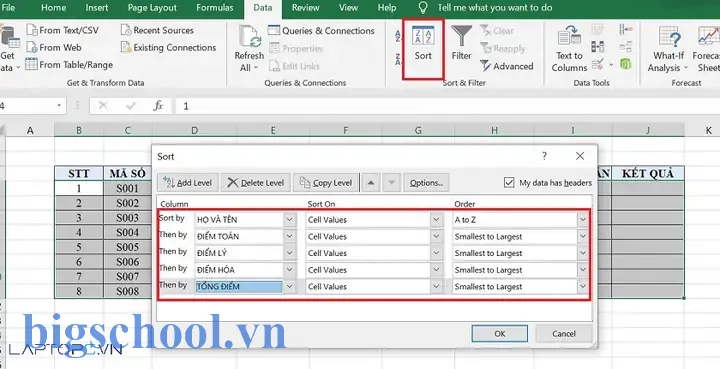Open the Sort dialog from the ribbon
The image size is (720, 369).
tap(423, 44)
